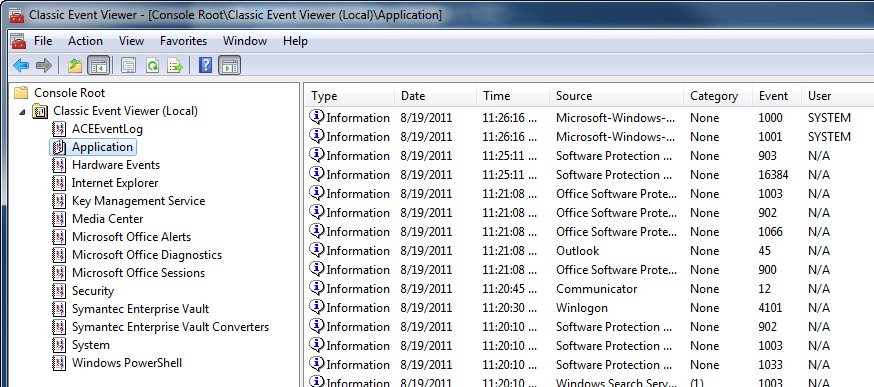The height and width of the screenshot is (387, 874).
Task: Open the File menu
Action: tap(43, 41)
